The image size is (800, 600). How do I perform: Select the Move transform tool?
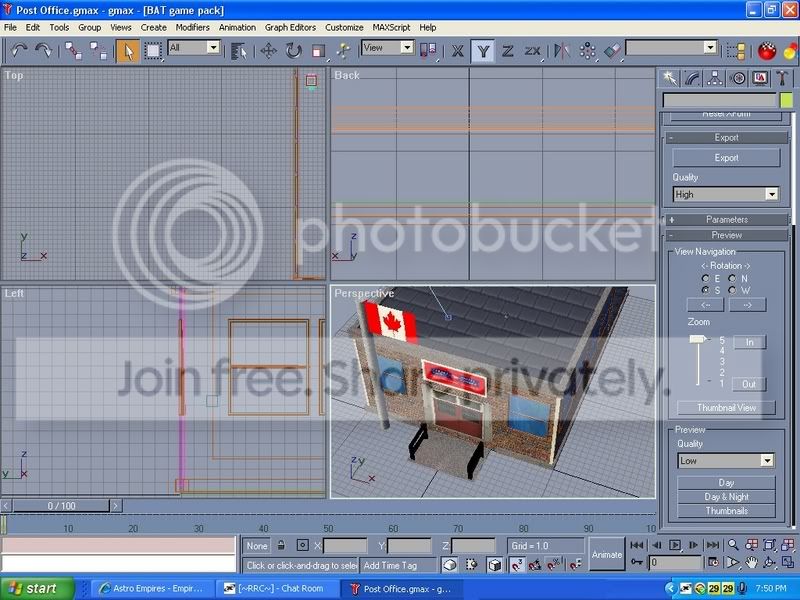click(268, 51)
